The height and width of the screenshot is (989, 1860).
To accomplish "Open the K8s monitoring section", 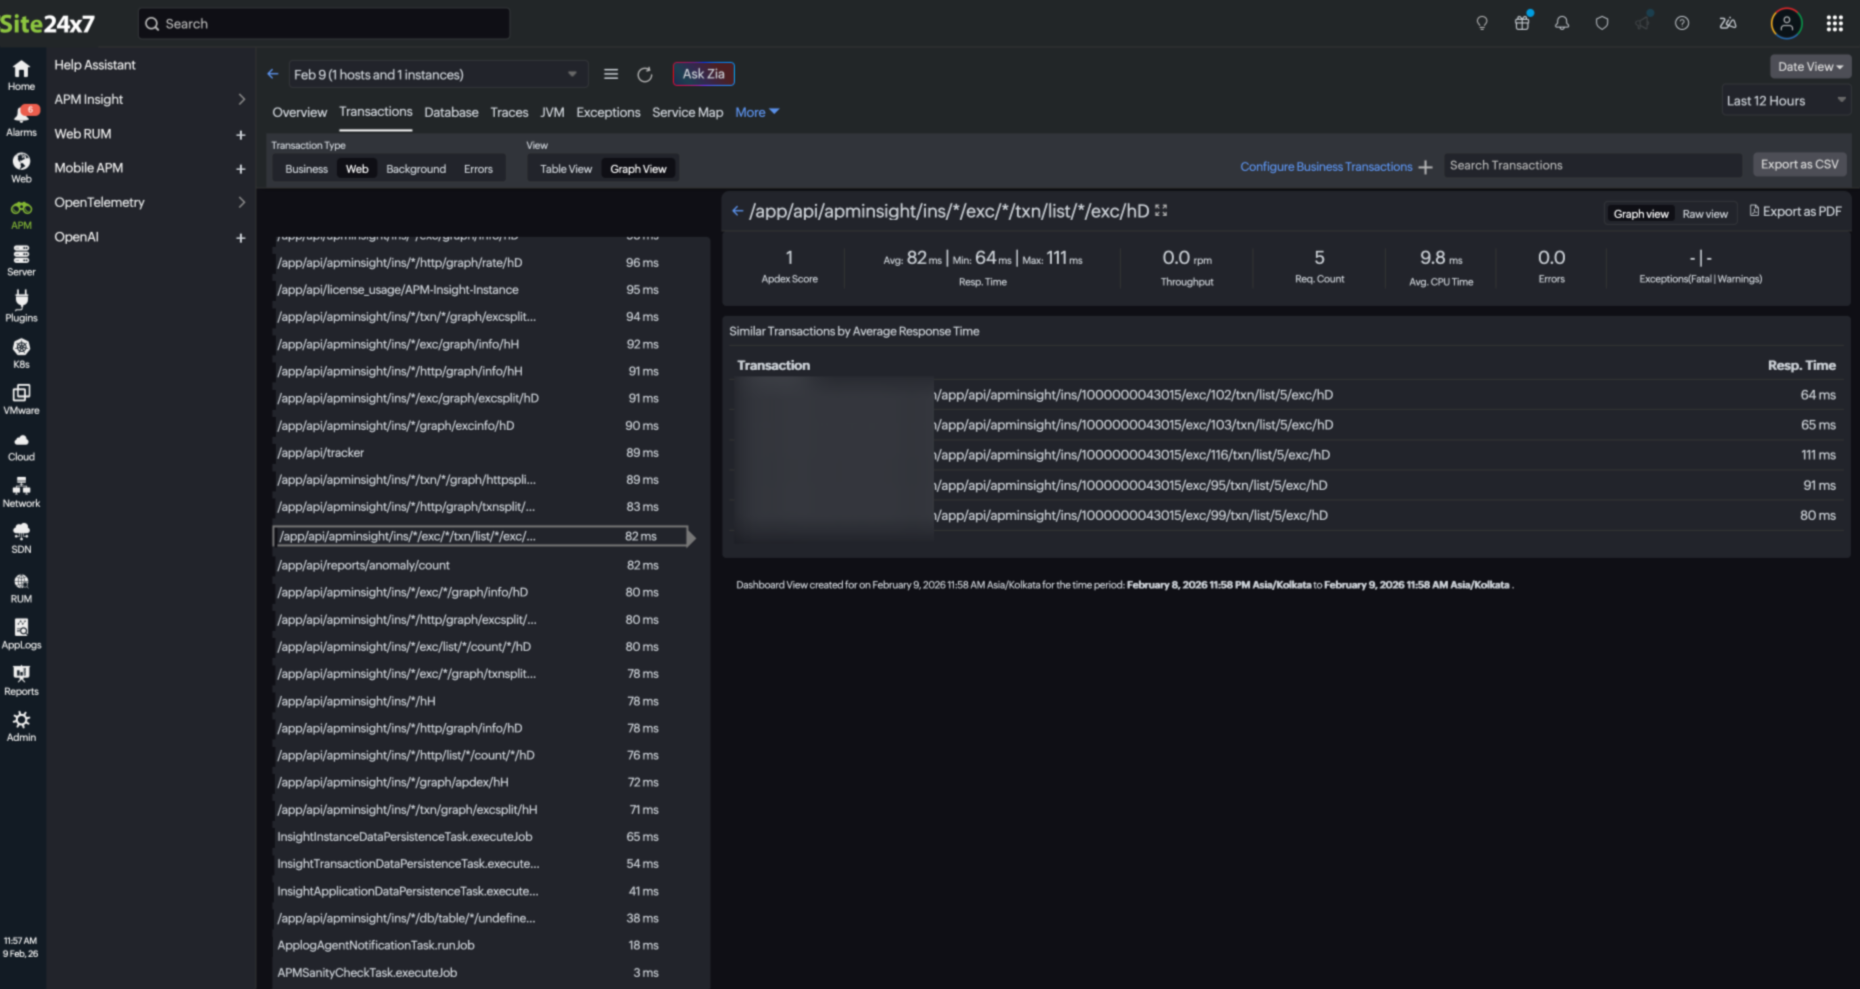I will point(21,352).
